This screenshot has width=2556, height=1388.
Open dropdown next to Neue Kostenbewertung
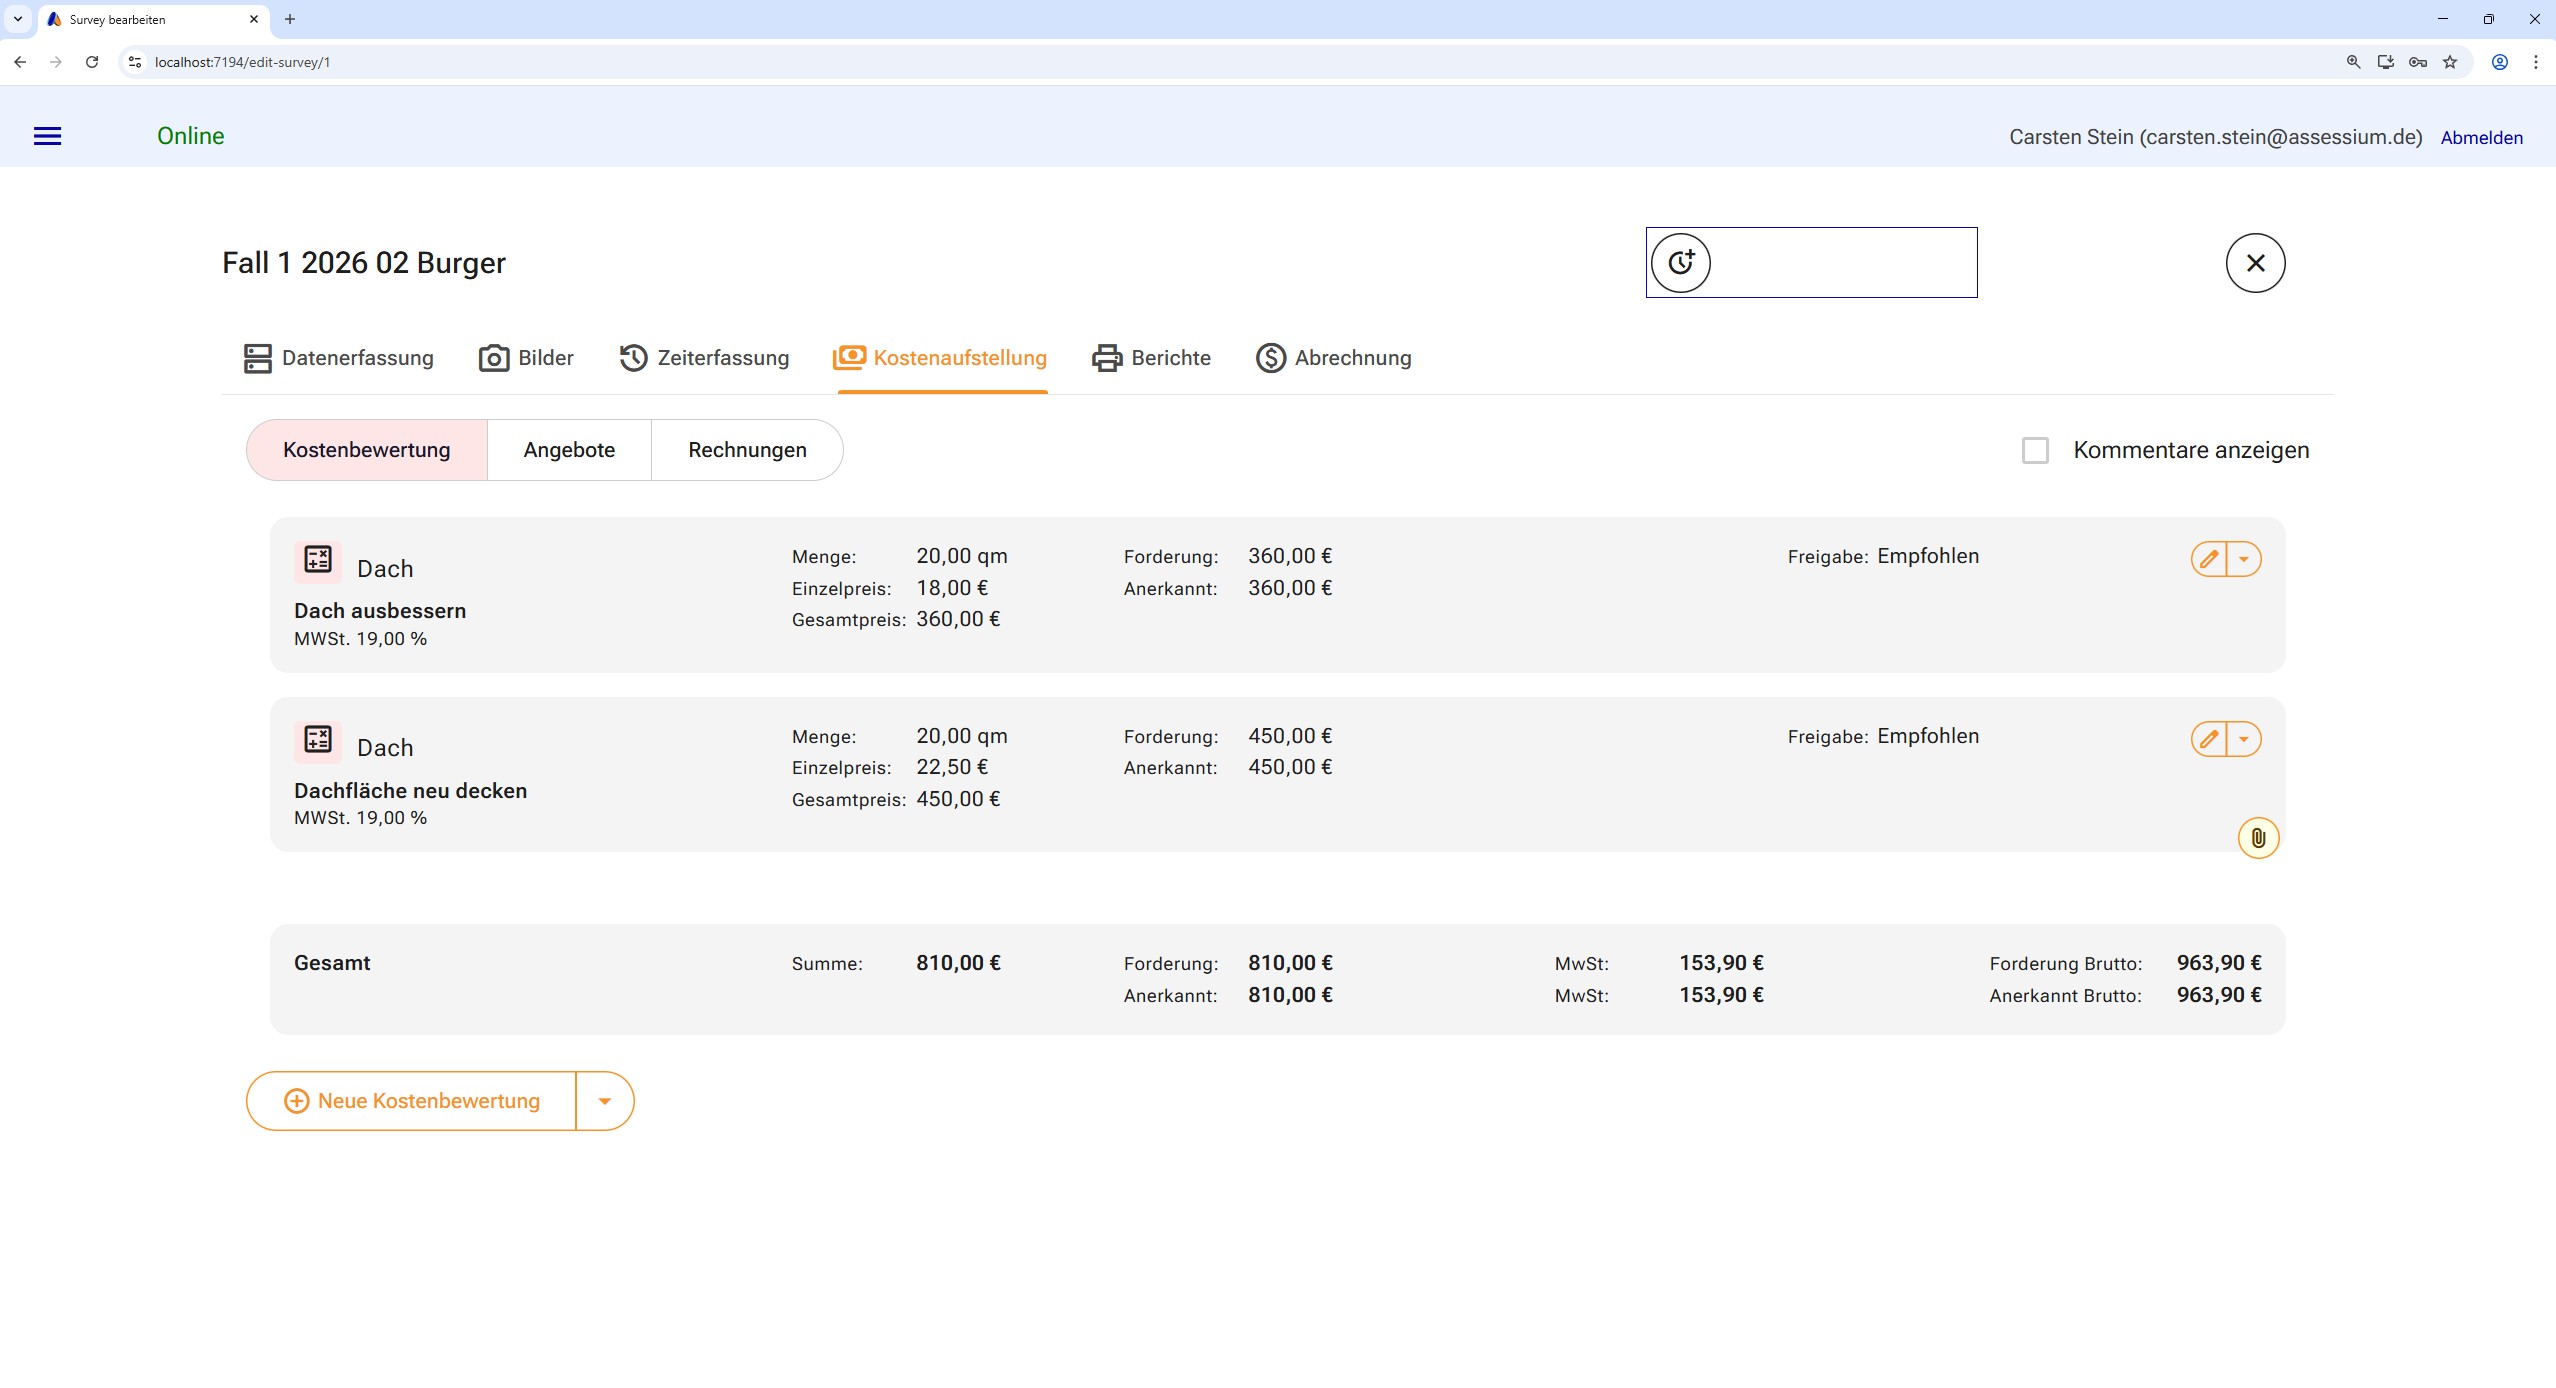tap(604, 1101)
